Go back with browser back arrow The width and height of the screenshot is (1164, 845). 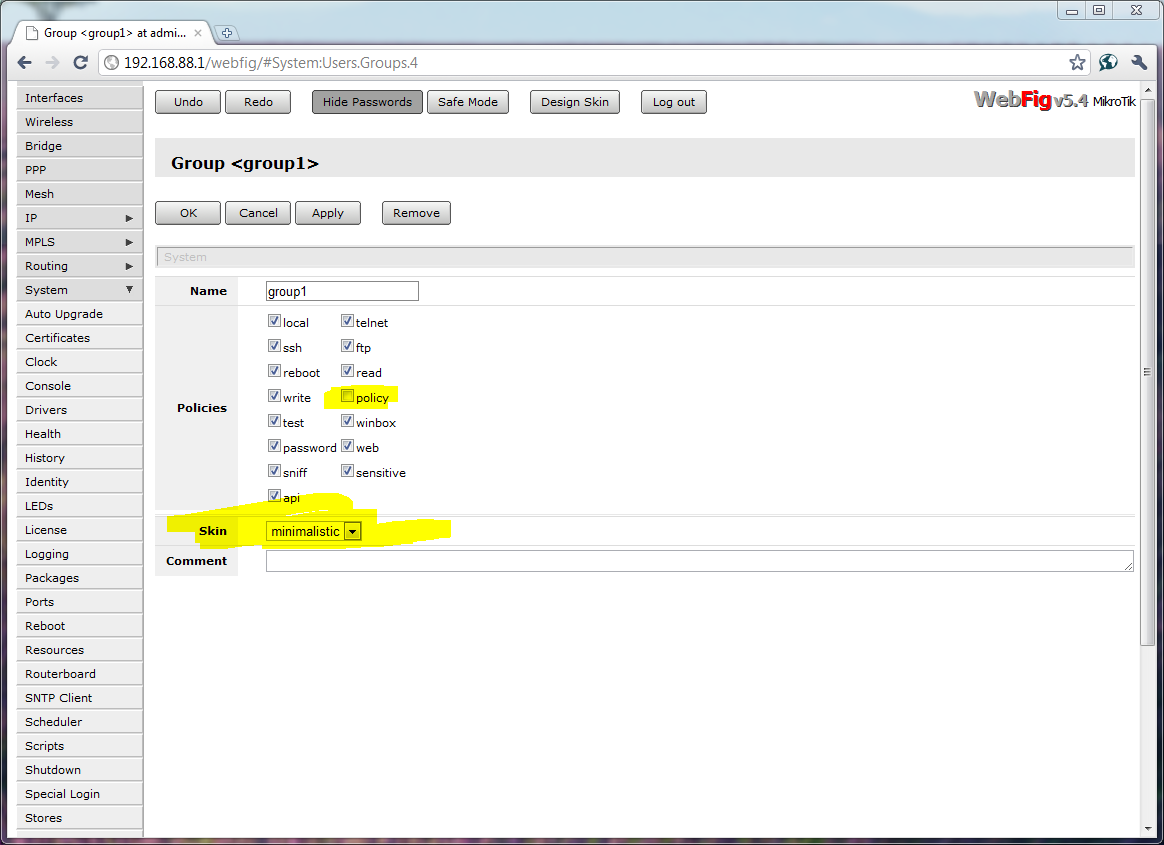point(24,62)
